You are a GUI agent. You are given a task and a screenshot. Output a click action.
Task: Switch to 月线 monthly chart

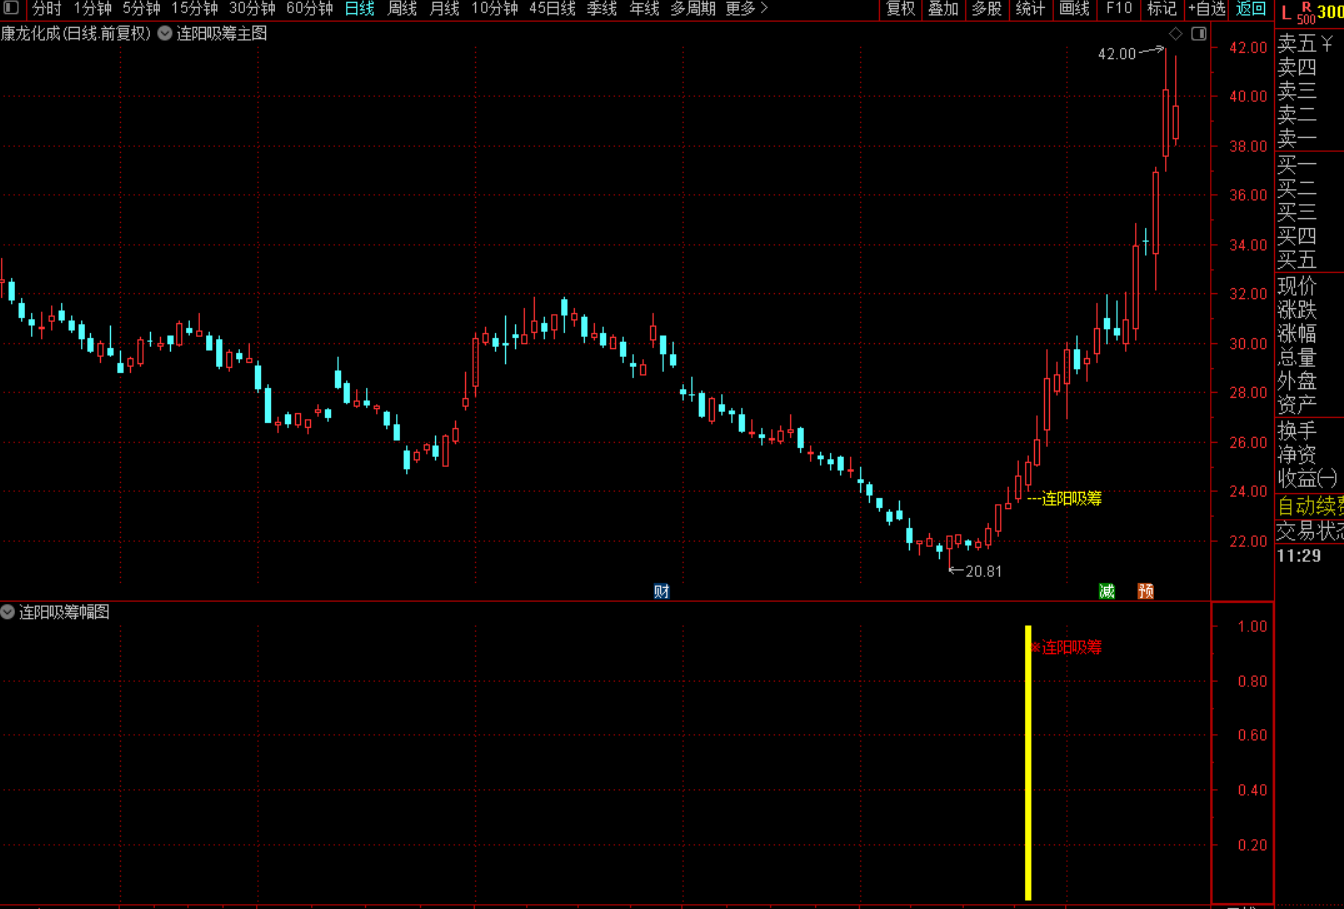click(x=444, y=8)
